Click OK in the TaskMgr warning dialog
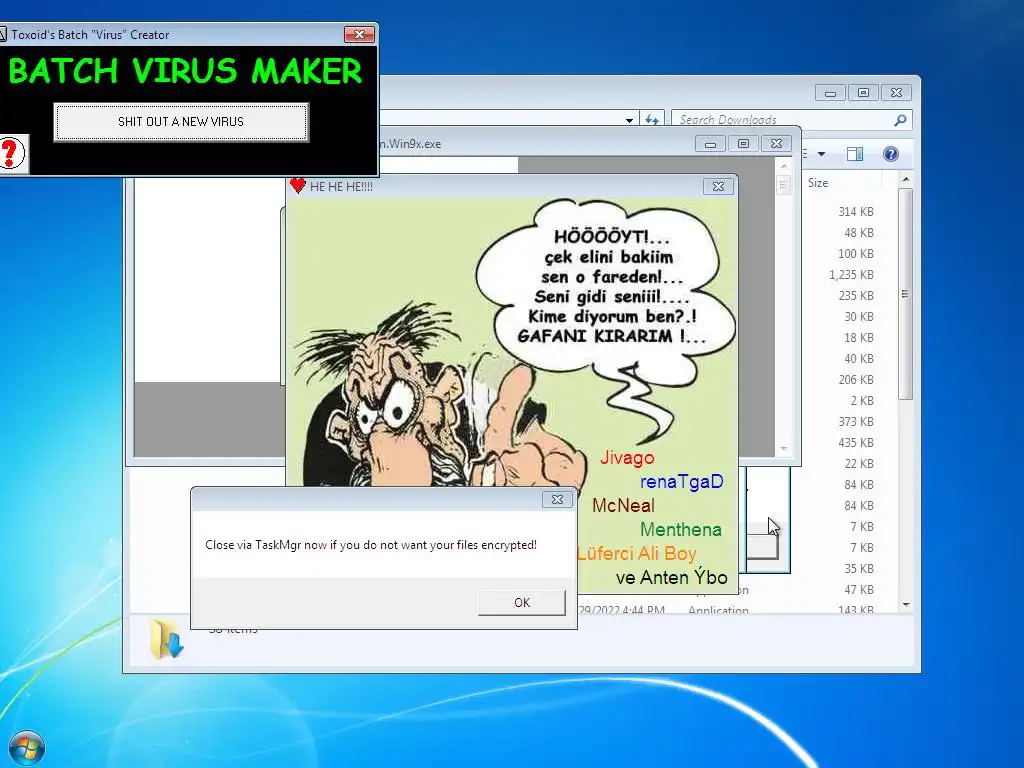This screenshot has height=768, width=1024. 522,603
